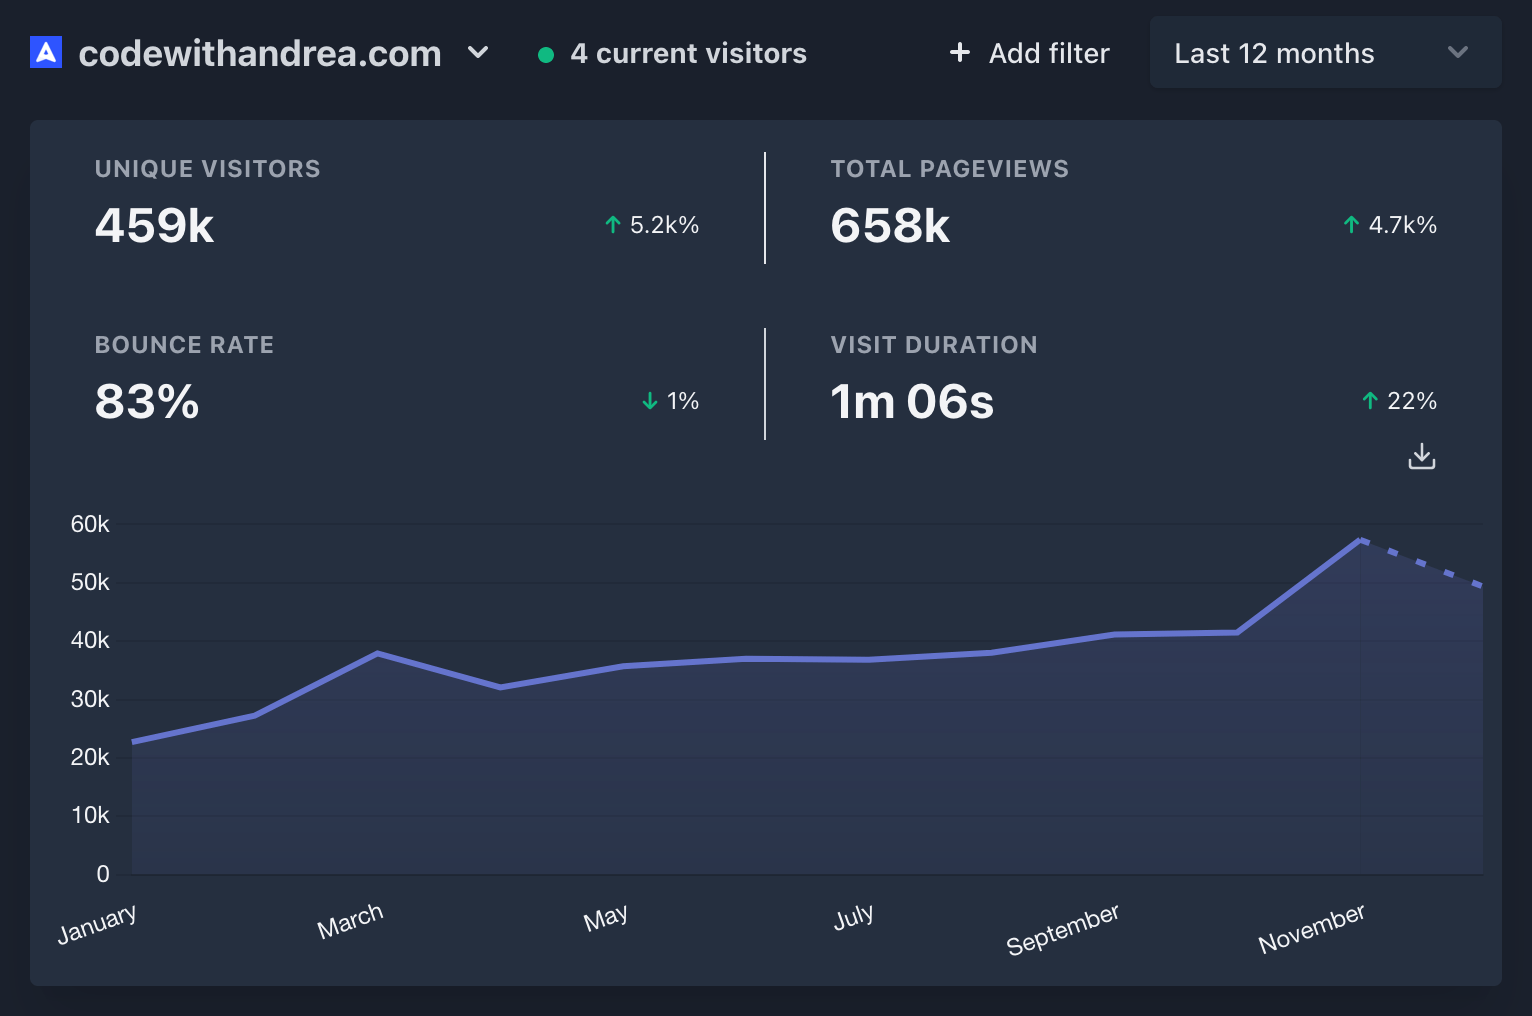Click the green live visitors dot indicator
Image resolution: width=1532 pixels, height=1016 pixels.
(x=546, y=55)
